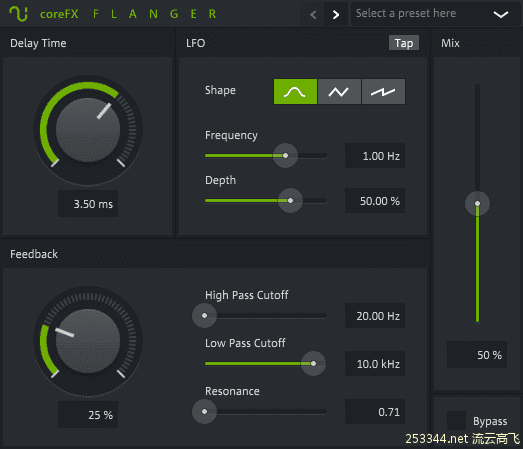Open the preset selection dropdown
Image resolution: width=523 pixels, height=449 pixels.
[435, 14]
